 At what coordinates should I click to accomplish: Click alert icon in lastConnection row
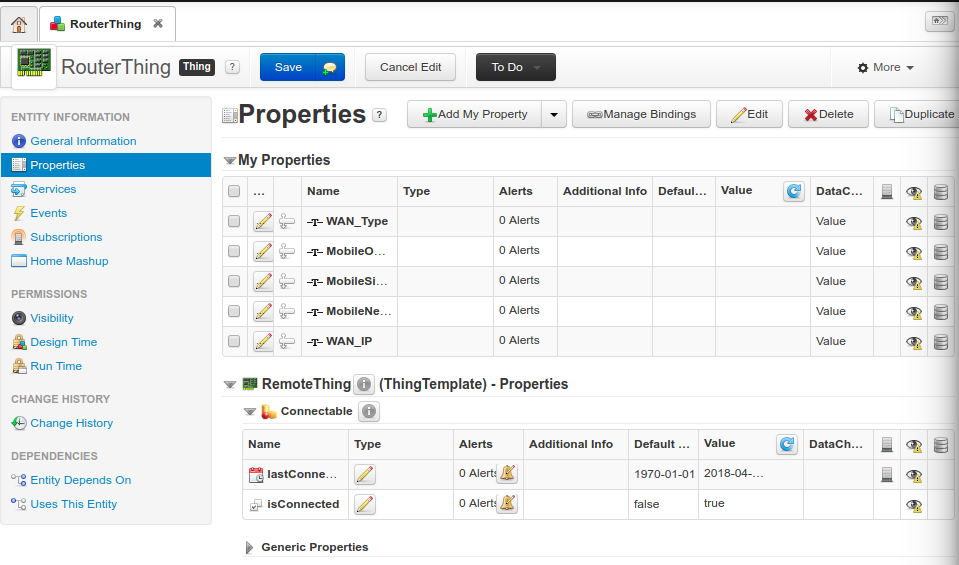point(508,474)
